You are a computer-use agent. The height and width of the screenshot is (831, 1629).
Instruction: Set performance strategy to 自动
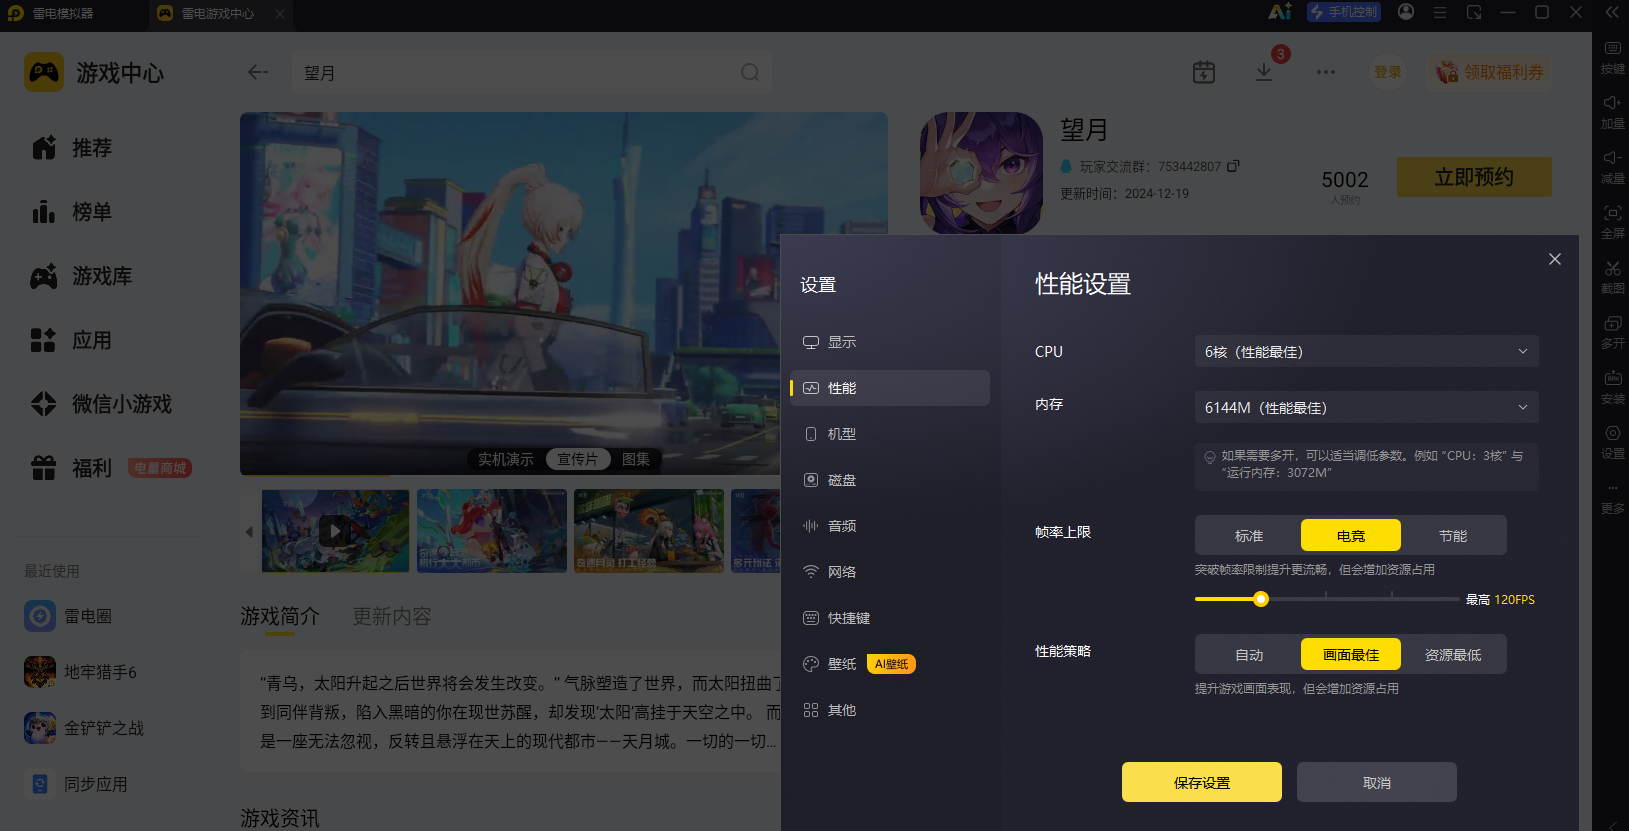tap(1249, 655)
